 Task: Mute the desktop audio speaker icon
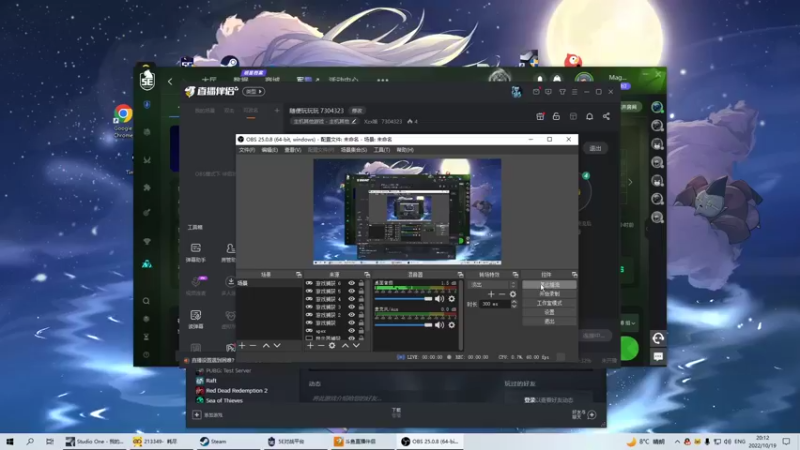pos(439,298)
